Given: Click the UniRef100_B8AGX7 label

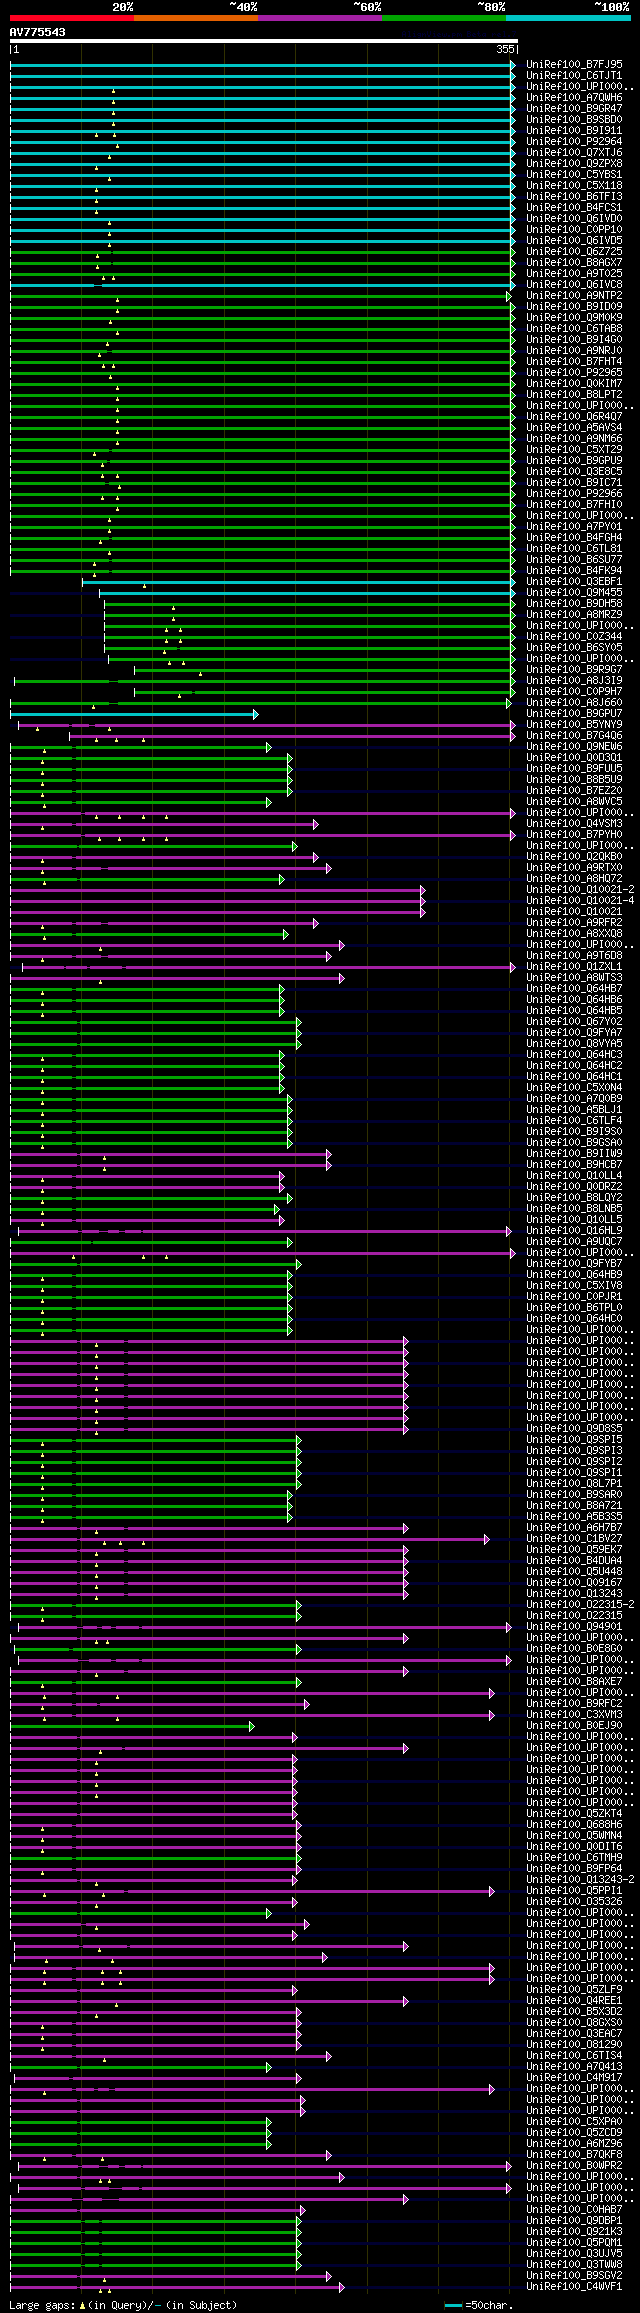Looking at the screenshot, I should click(x=574, y=262).
